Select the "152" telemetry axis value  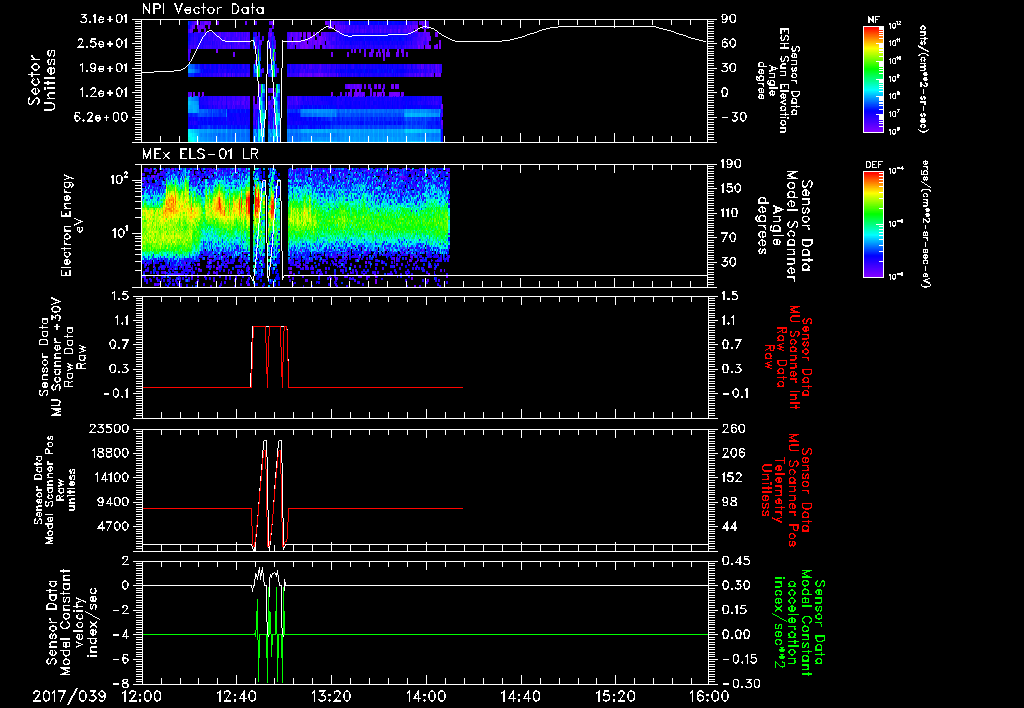(x=732, y=477)
